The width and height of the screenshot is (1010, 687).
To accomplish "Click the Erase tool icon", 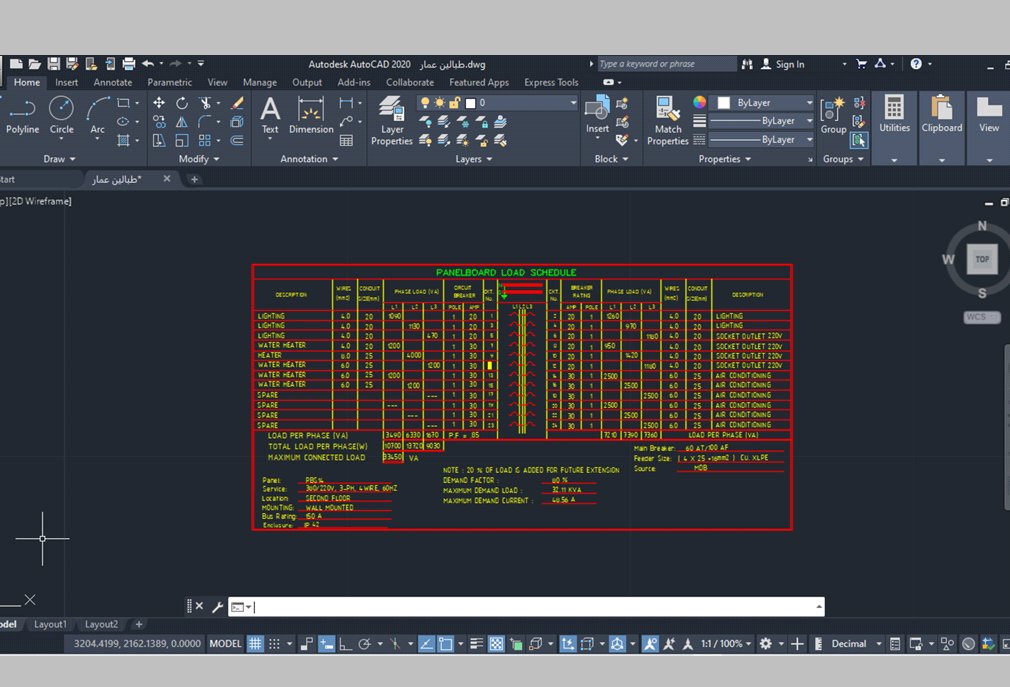I will [237, 103].
